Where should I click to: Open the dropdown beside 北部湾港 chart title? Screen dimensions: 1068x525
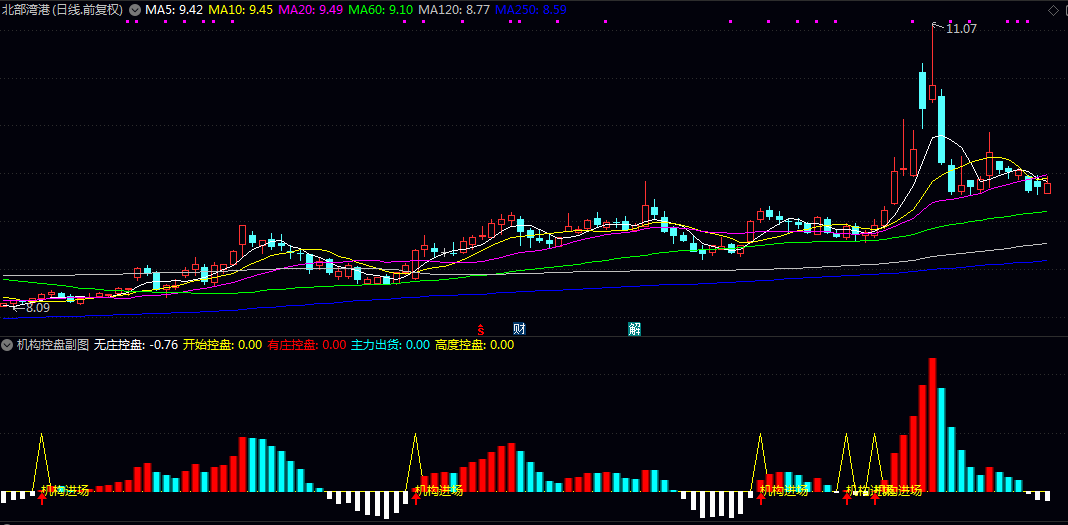(136, 10)
